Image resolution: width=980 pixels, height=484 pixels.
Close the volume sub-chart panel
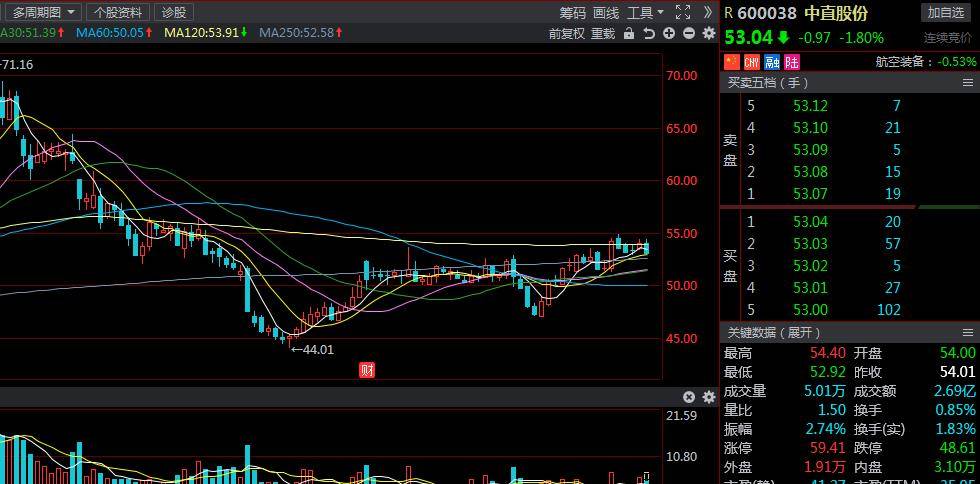689,397
